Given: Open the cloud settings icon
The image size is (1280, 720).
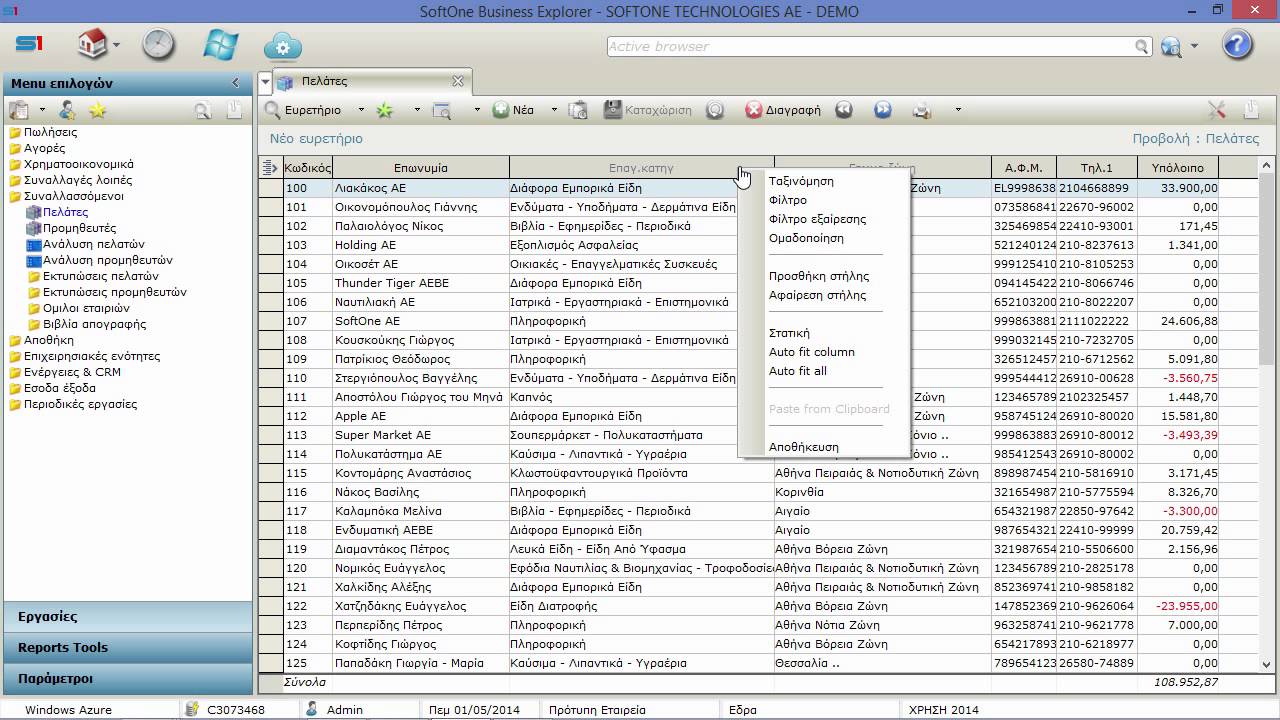Looking at the screenshot, I should (x=283, y=46).
